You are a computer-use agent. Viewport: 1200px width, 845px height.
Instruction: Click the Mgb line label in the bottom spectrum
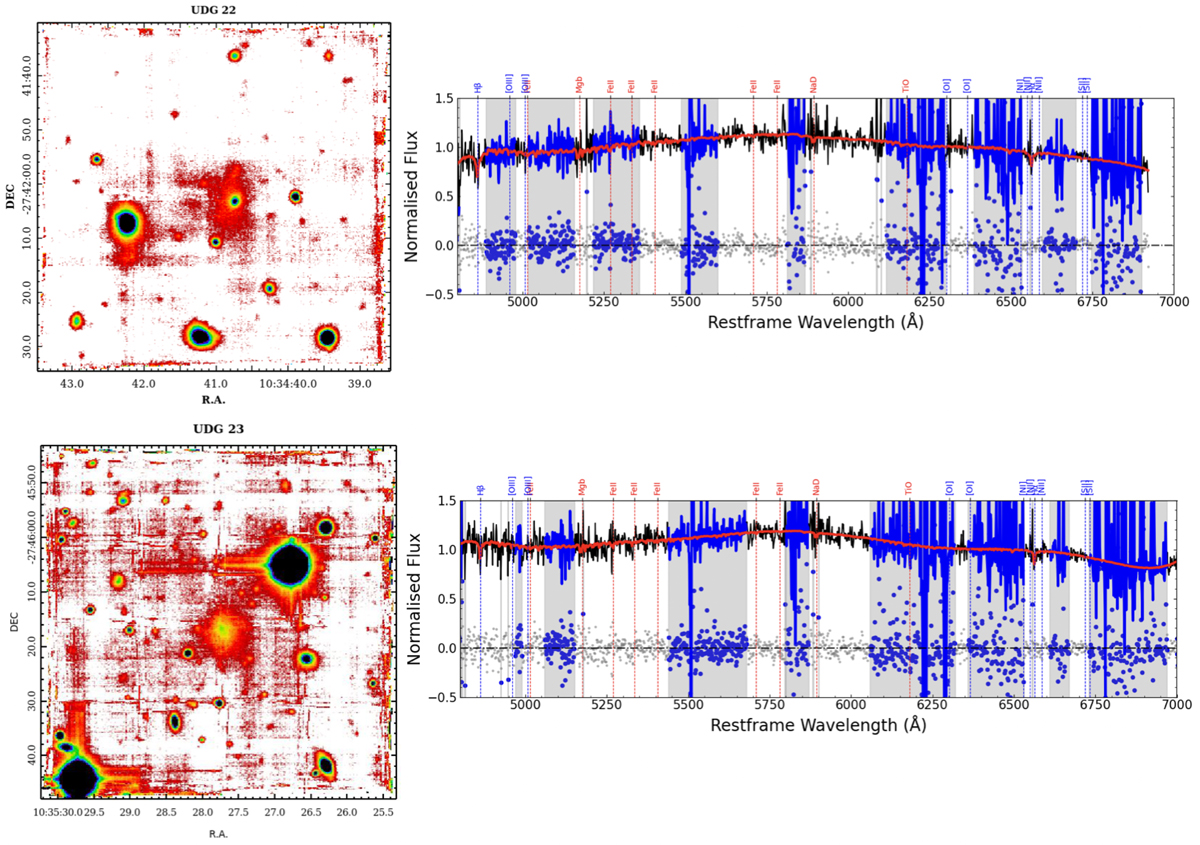tap(582, 489)
